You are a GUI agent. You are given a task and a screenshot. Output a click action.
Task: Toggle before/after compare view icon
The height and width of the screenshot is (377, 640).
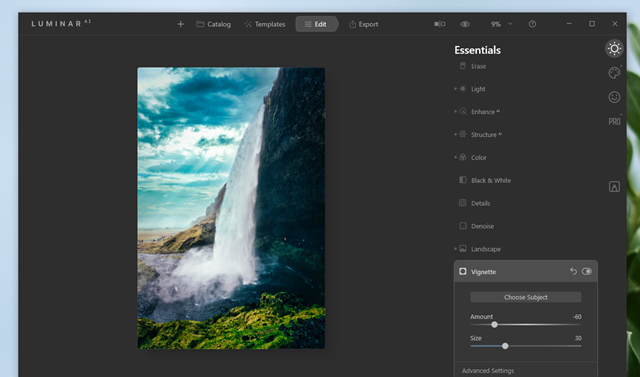(440, 24)
